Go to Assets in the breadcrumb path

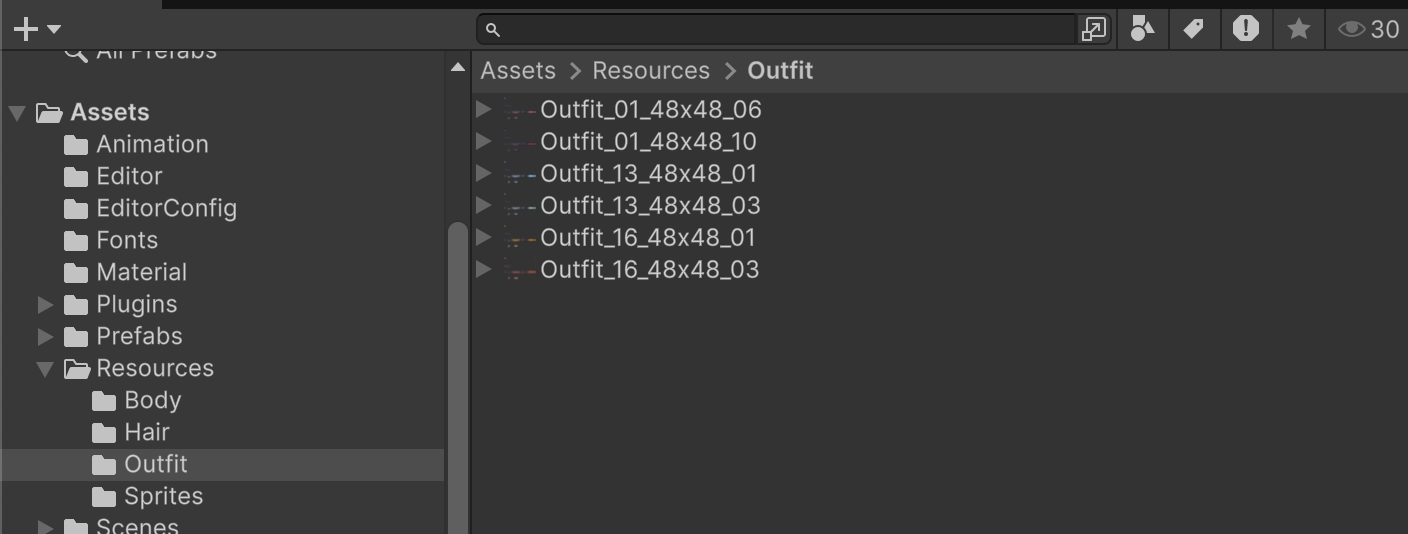pyautogui.click(x=517, y=71)
